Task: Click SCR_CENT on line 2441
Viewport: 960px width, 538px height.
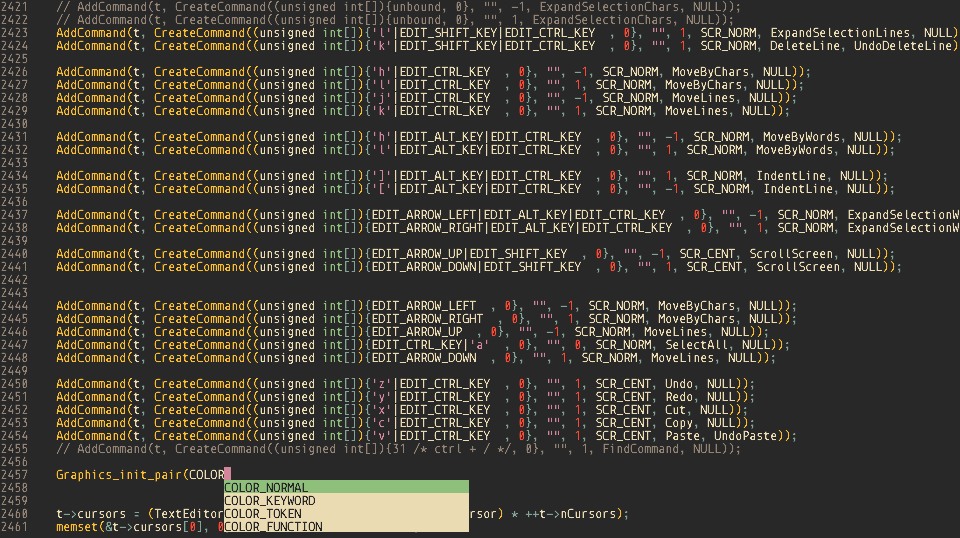Action: tap(714, 267)
